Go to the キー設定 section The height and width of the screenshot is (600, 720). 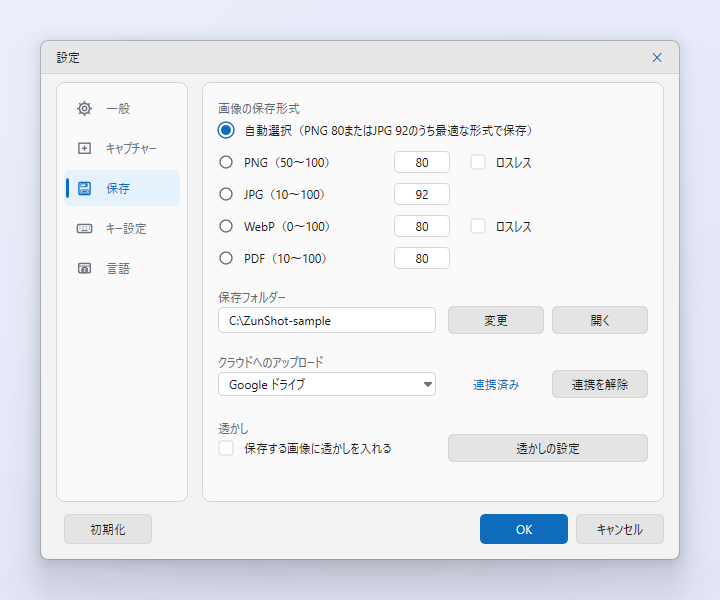click(x=122, y=228)
